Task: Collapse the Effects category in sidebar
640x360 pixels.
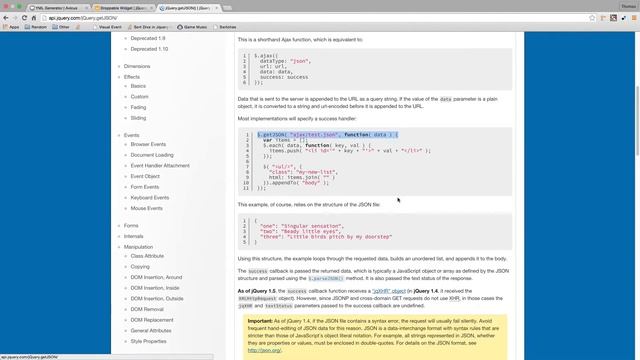Action: 131,77
